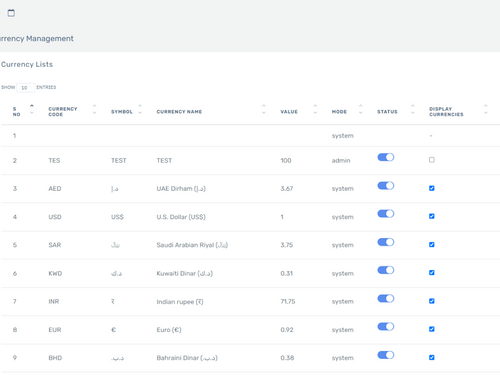
Task: Click the Kuwaiti Dinar currency name
Action: (185, 273)
